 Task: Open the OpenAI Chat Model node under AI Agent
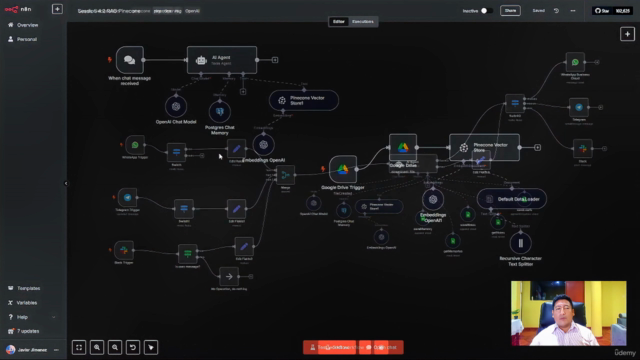click(176, 107)
